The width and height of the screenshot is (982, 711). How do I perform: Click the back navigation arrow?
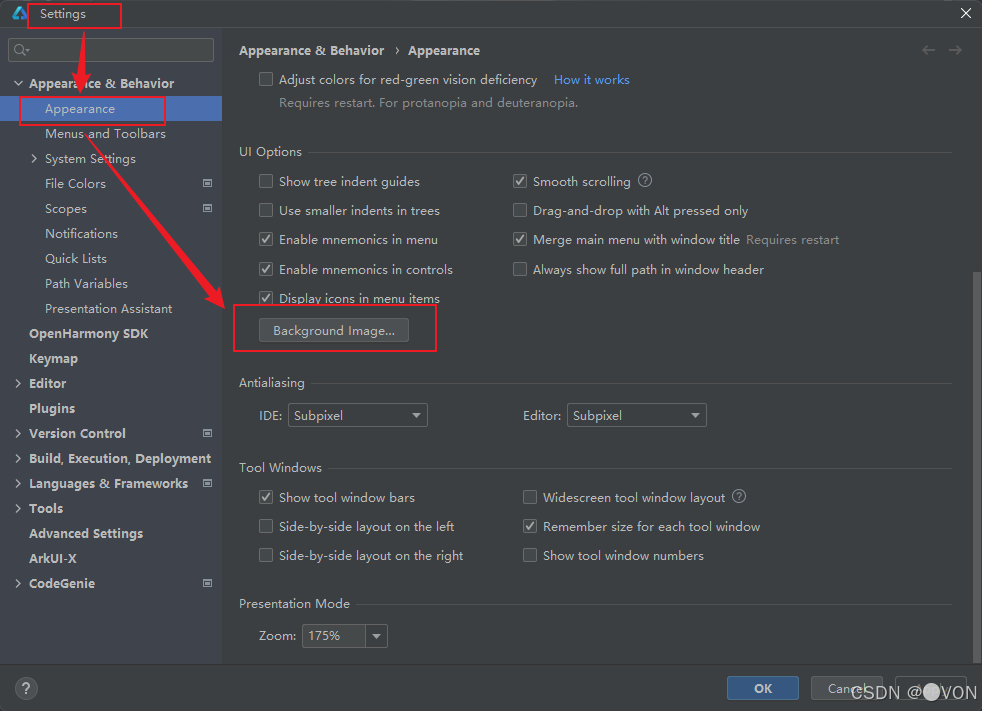tap(929, 50)
